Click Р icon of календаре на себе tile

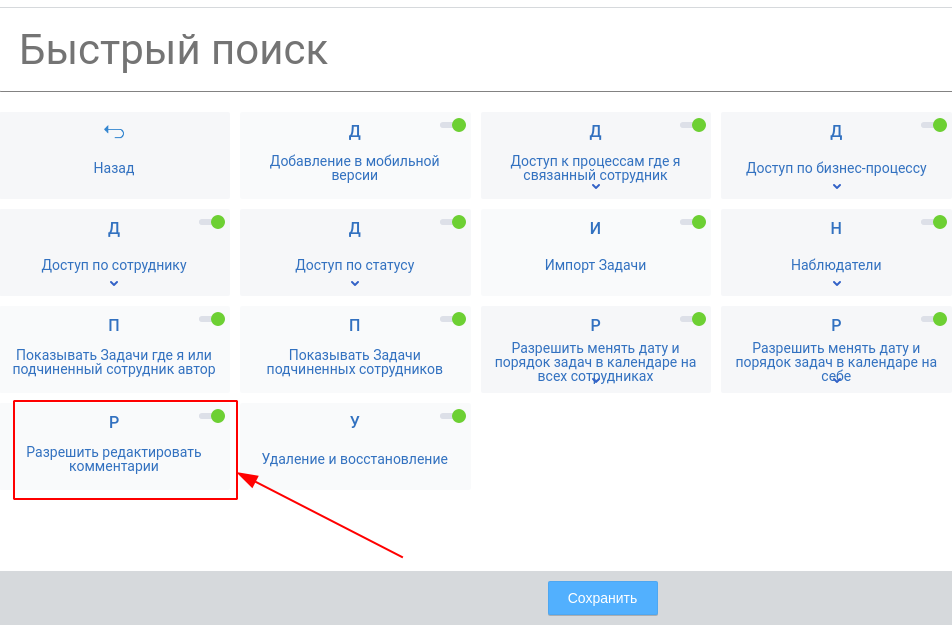click(x=836, y=326)
